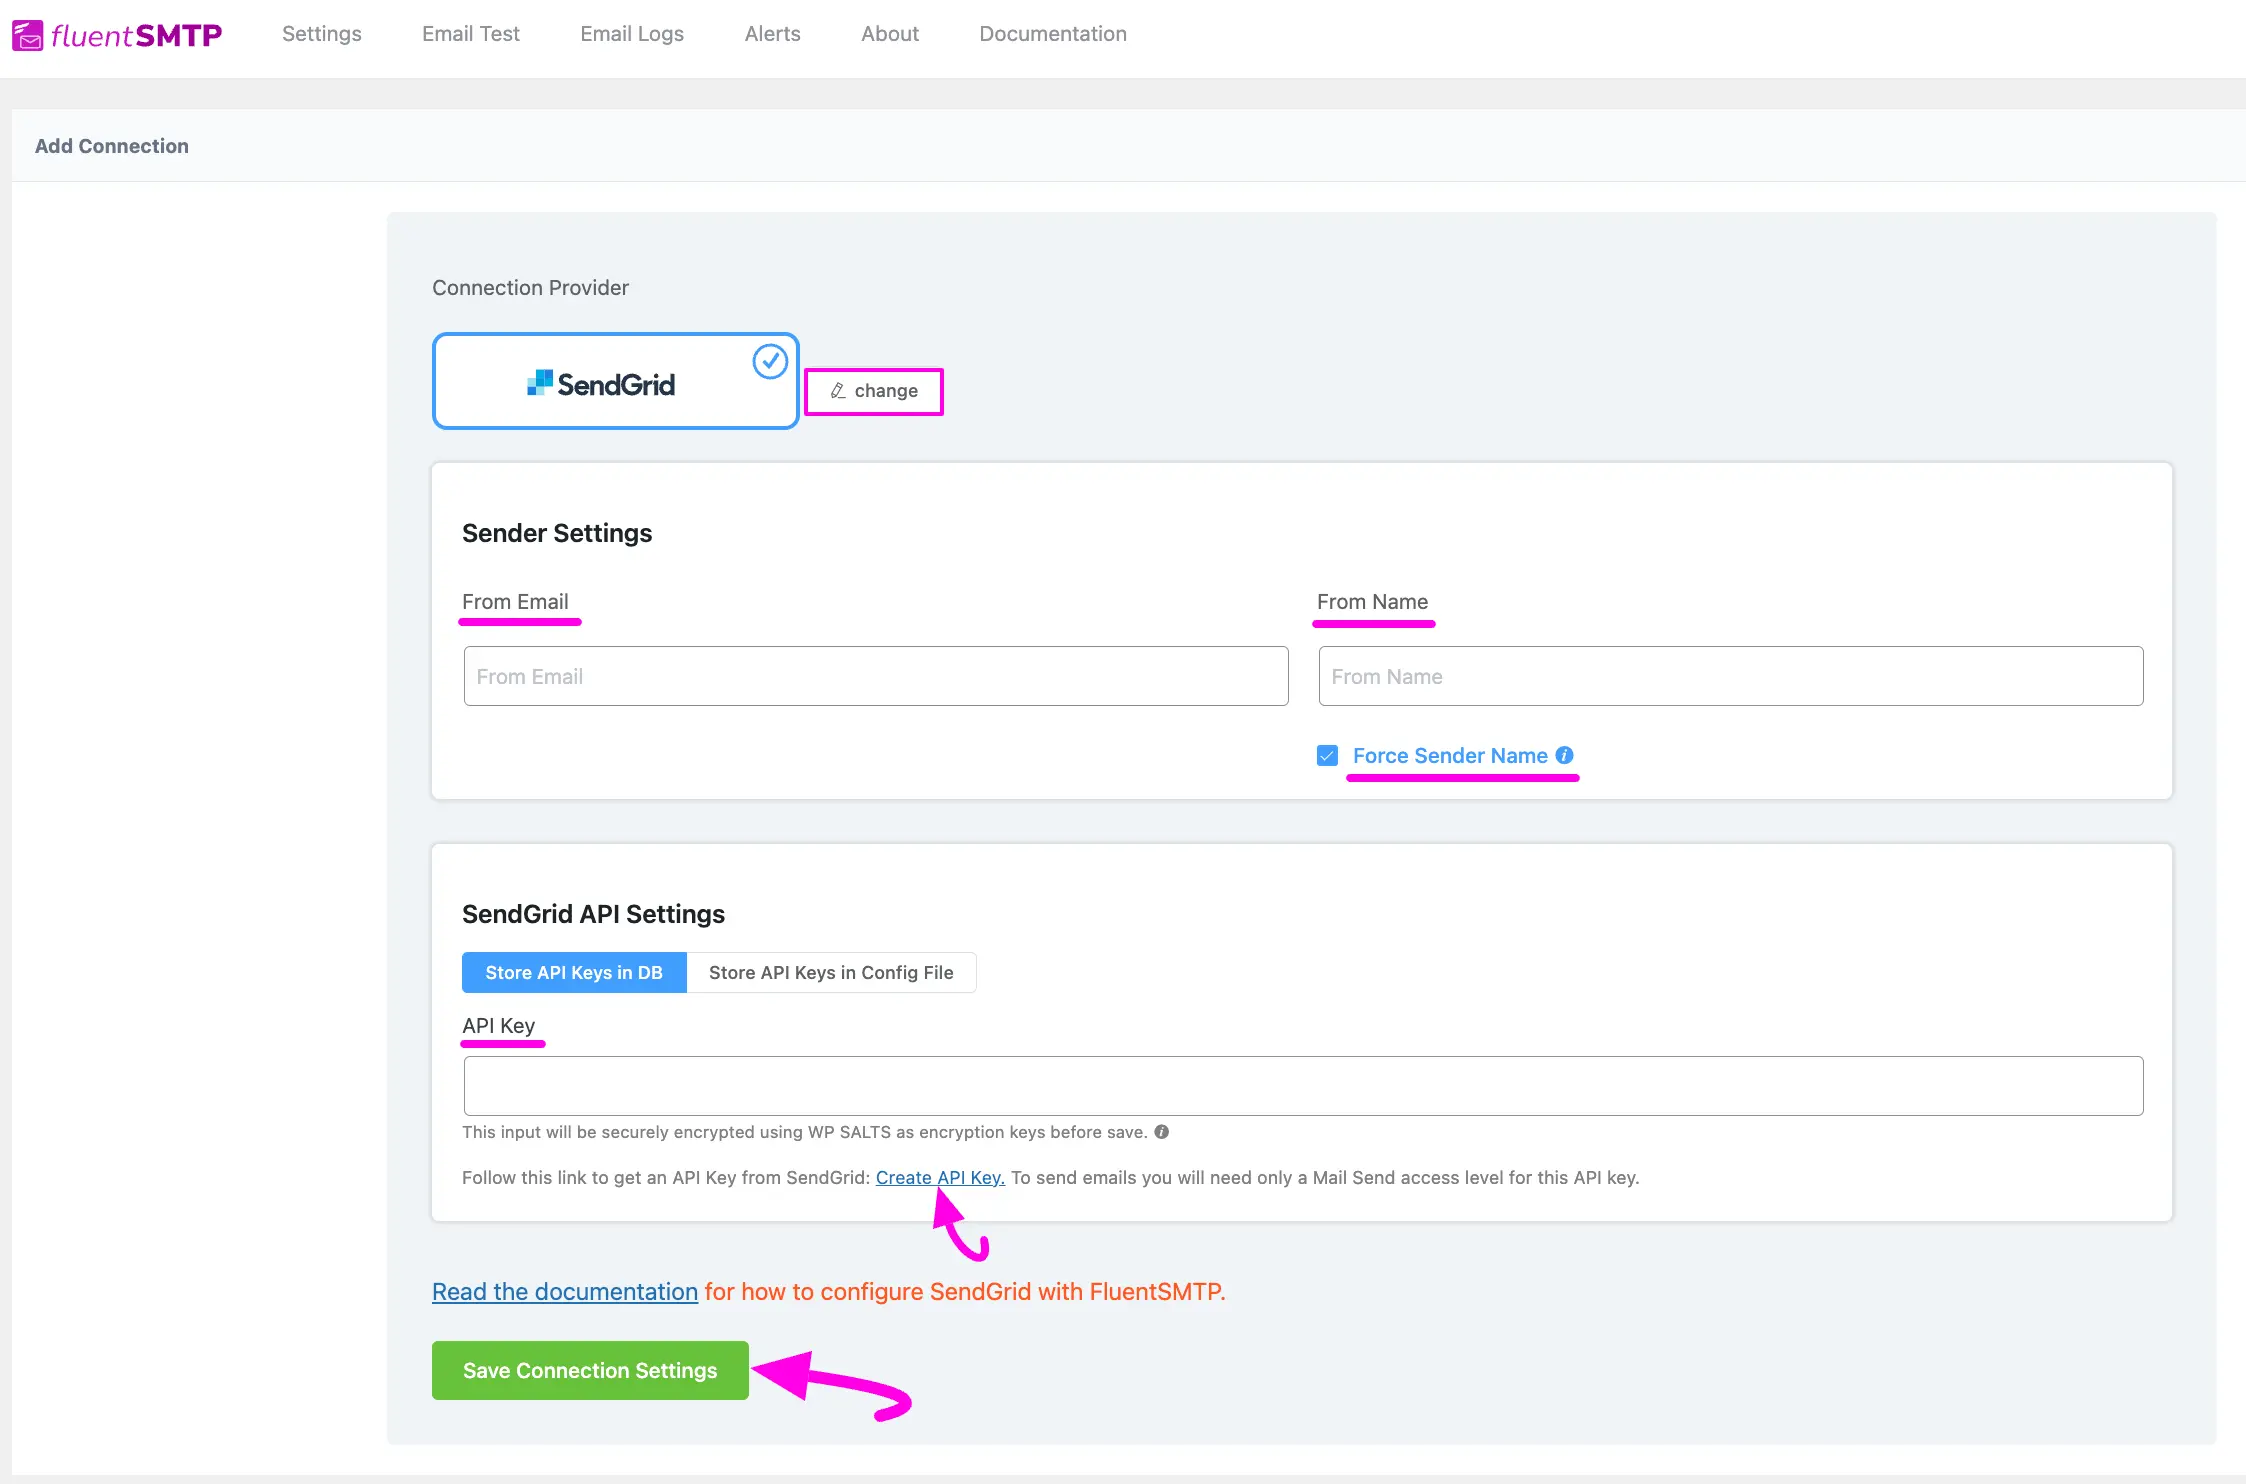The width and height of the screenshot is (2246, 1484).
Task: Click the From Name field label
Action: (x=1372, y=602)
